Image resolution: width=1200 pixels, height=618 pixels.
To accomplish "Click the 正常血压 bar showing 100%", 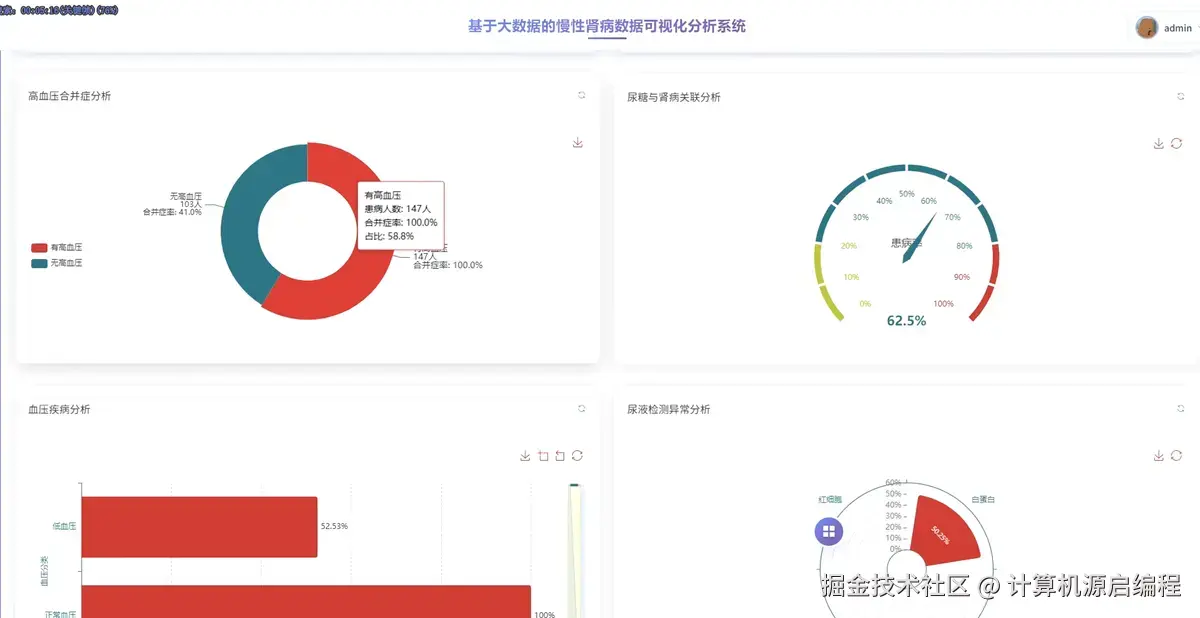I will click(x=306, y=602).
